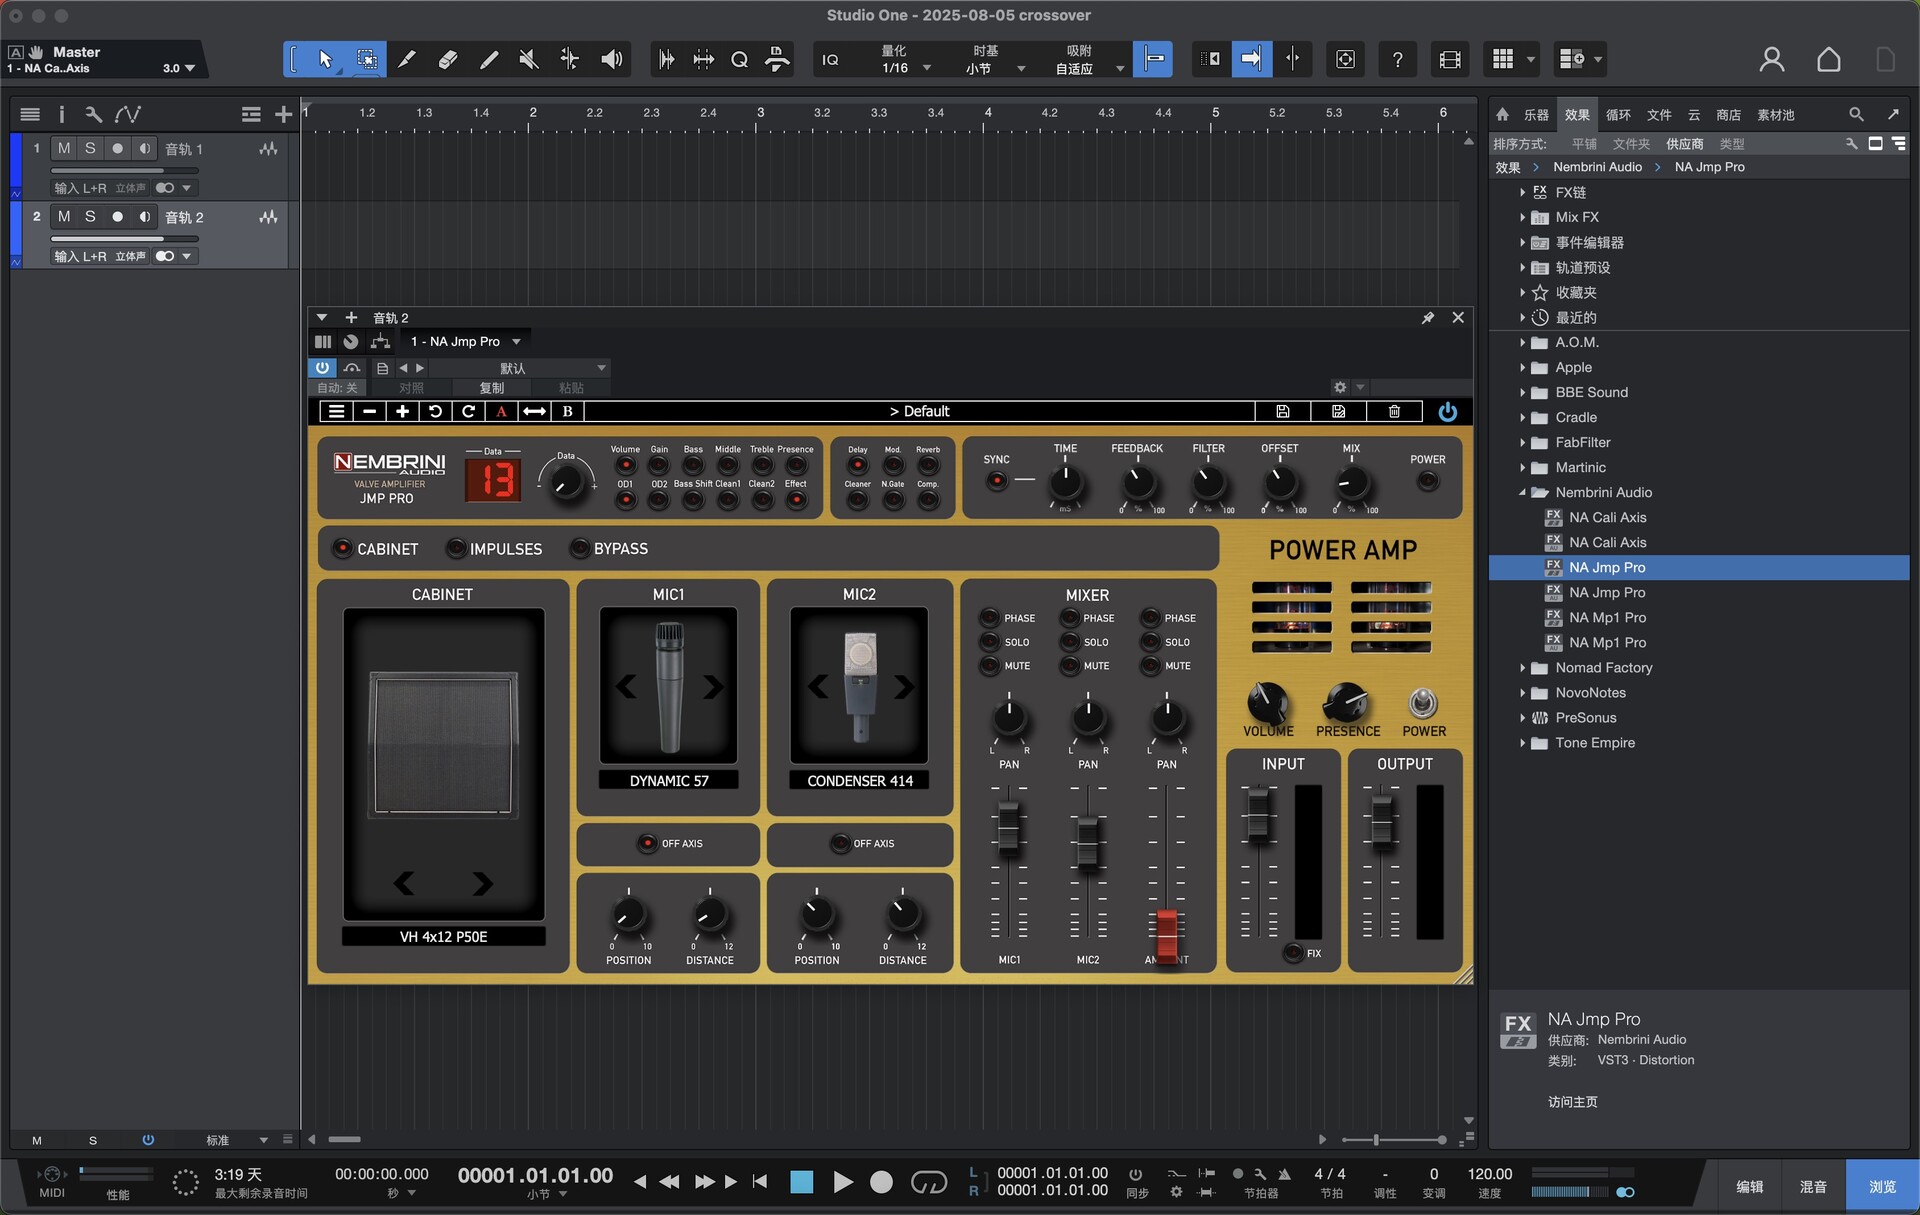Click the Play button in transport
Screen dimensions: 1920x1215
tap(842, 1182)
